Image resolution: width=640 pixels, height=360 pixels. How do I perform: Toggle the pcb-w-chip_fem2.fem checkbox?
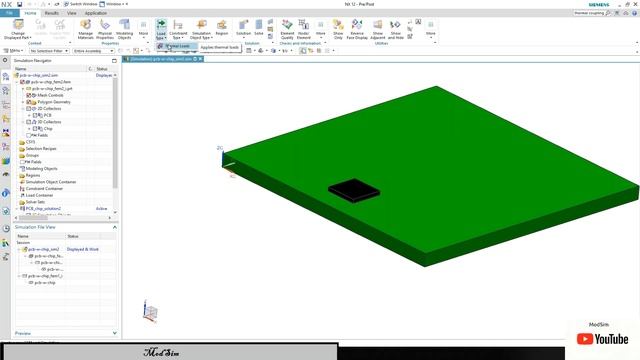click(23, 82)
